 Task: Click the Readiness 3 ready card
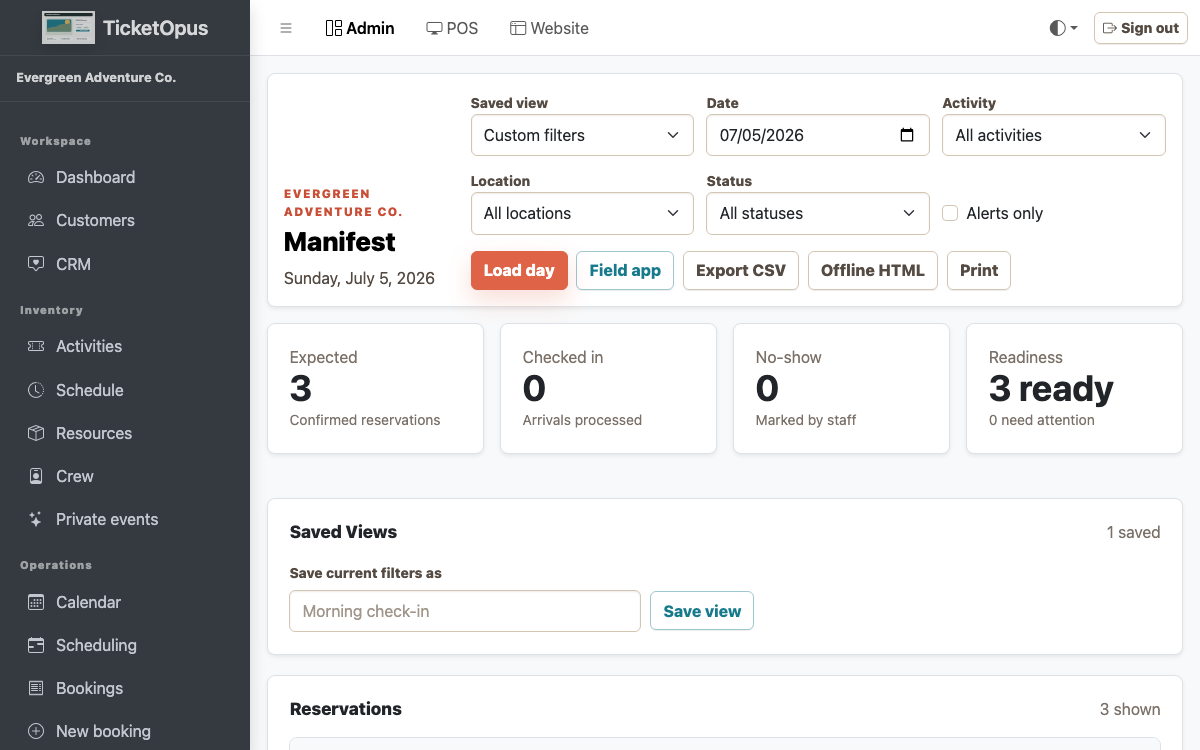[1074, 388]
